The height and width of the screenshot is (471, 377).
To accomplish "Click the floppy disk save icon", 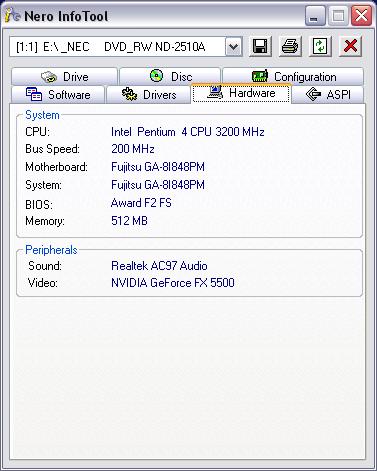I will [260, 46].
